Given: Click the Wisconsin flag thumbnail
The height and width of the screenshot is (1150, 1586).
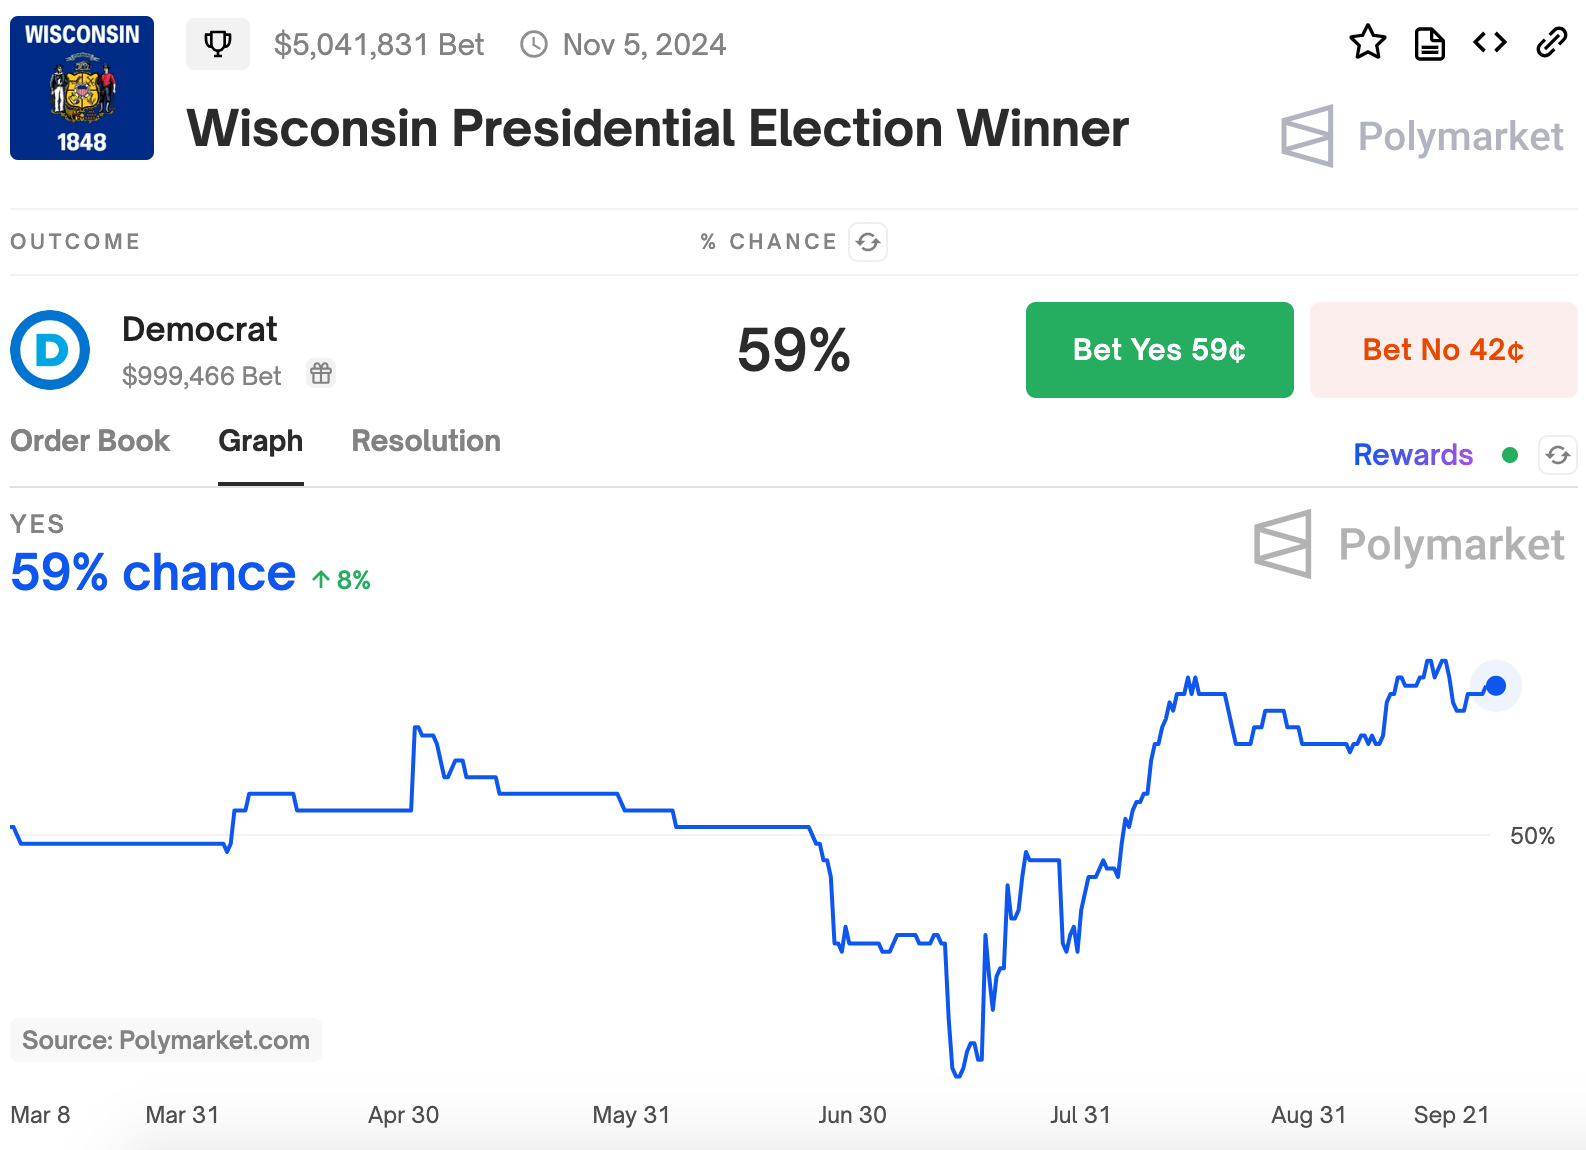Looking at the screenshot, I should [x=82, y=88].
